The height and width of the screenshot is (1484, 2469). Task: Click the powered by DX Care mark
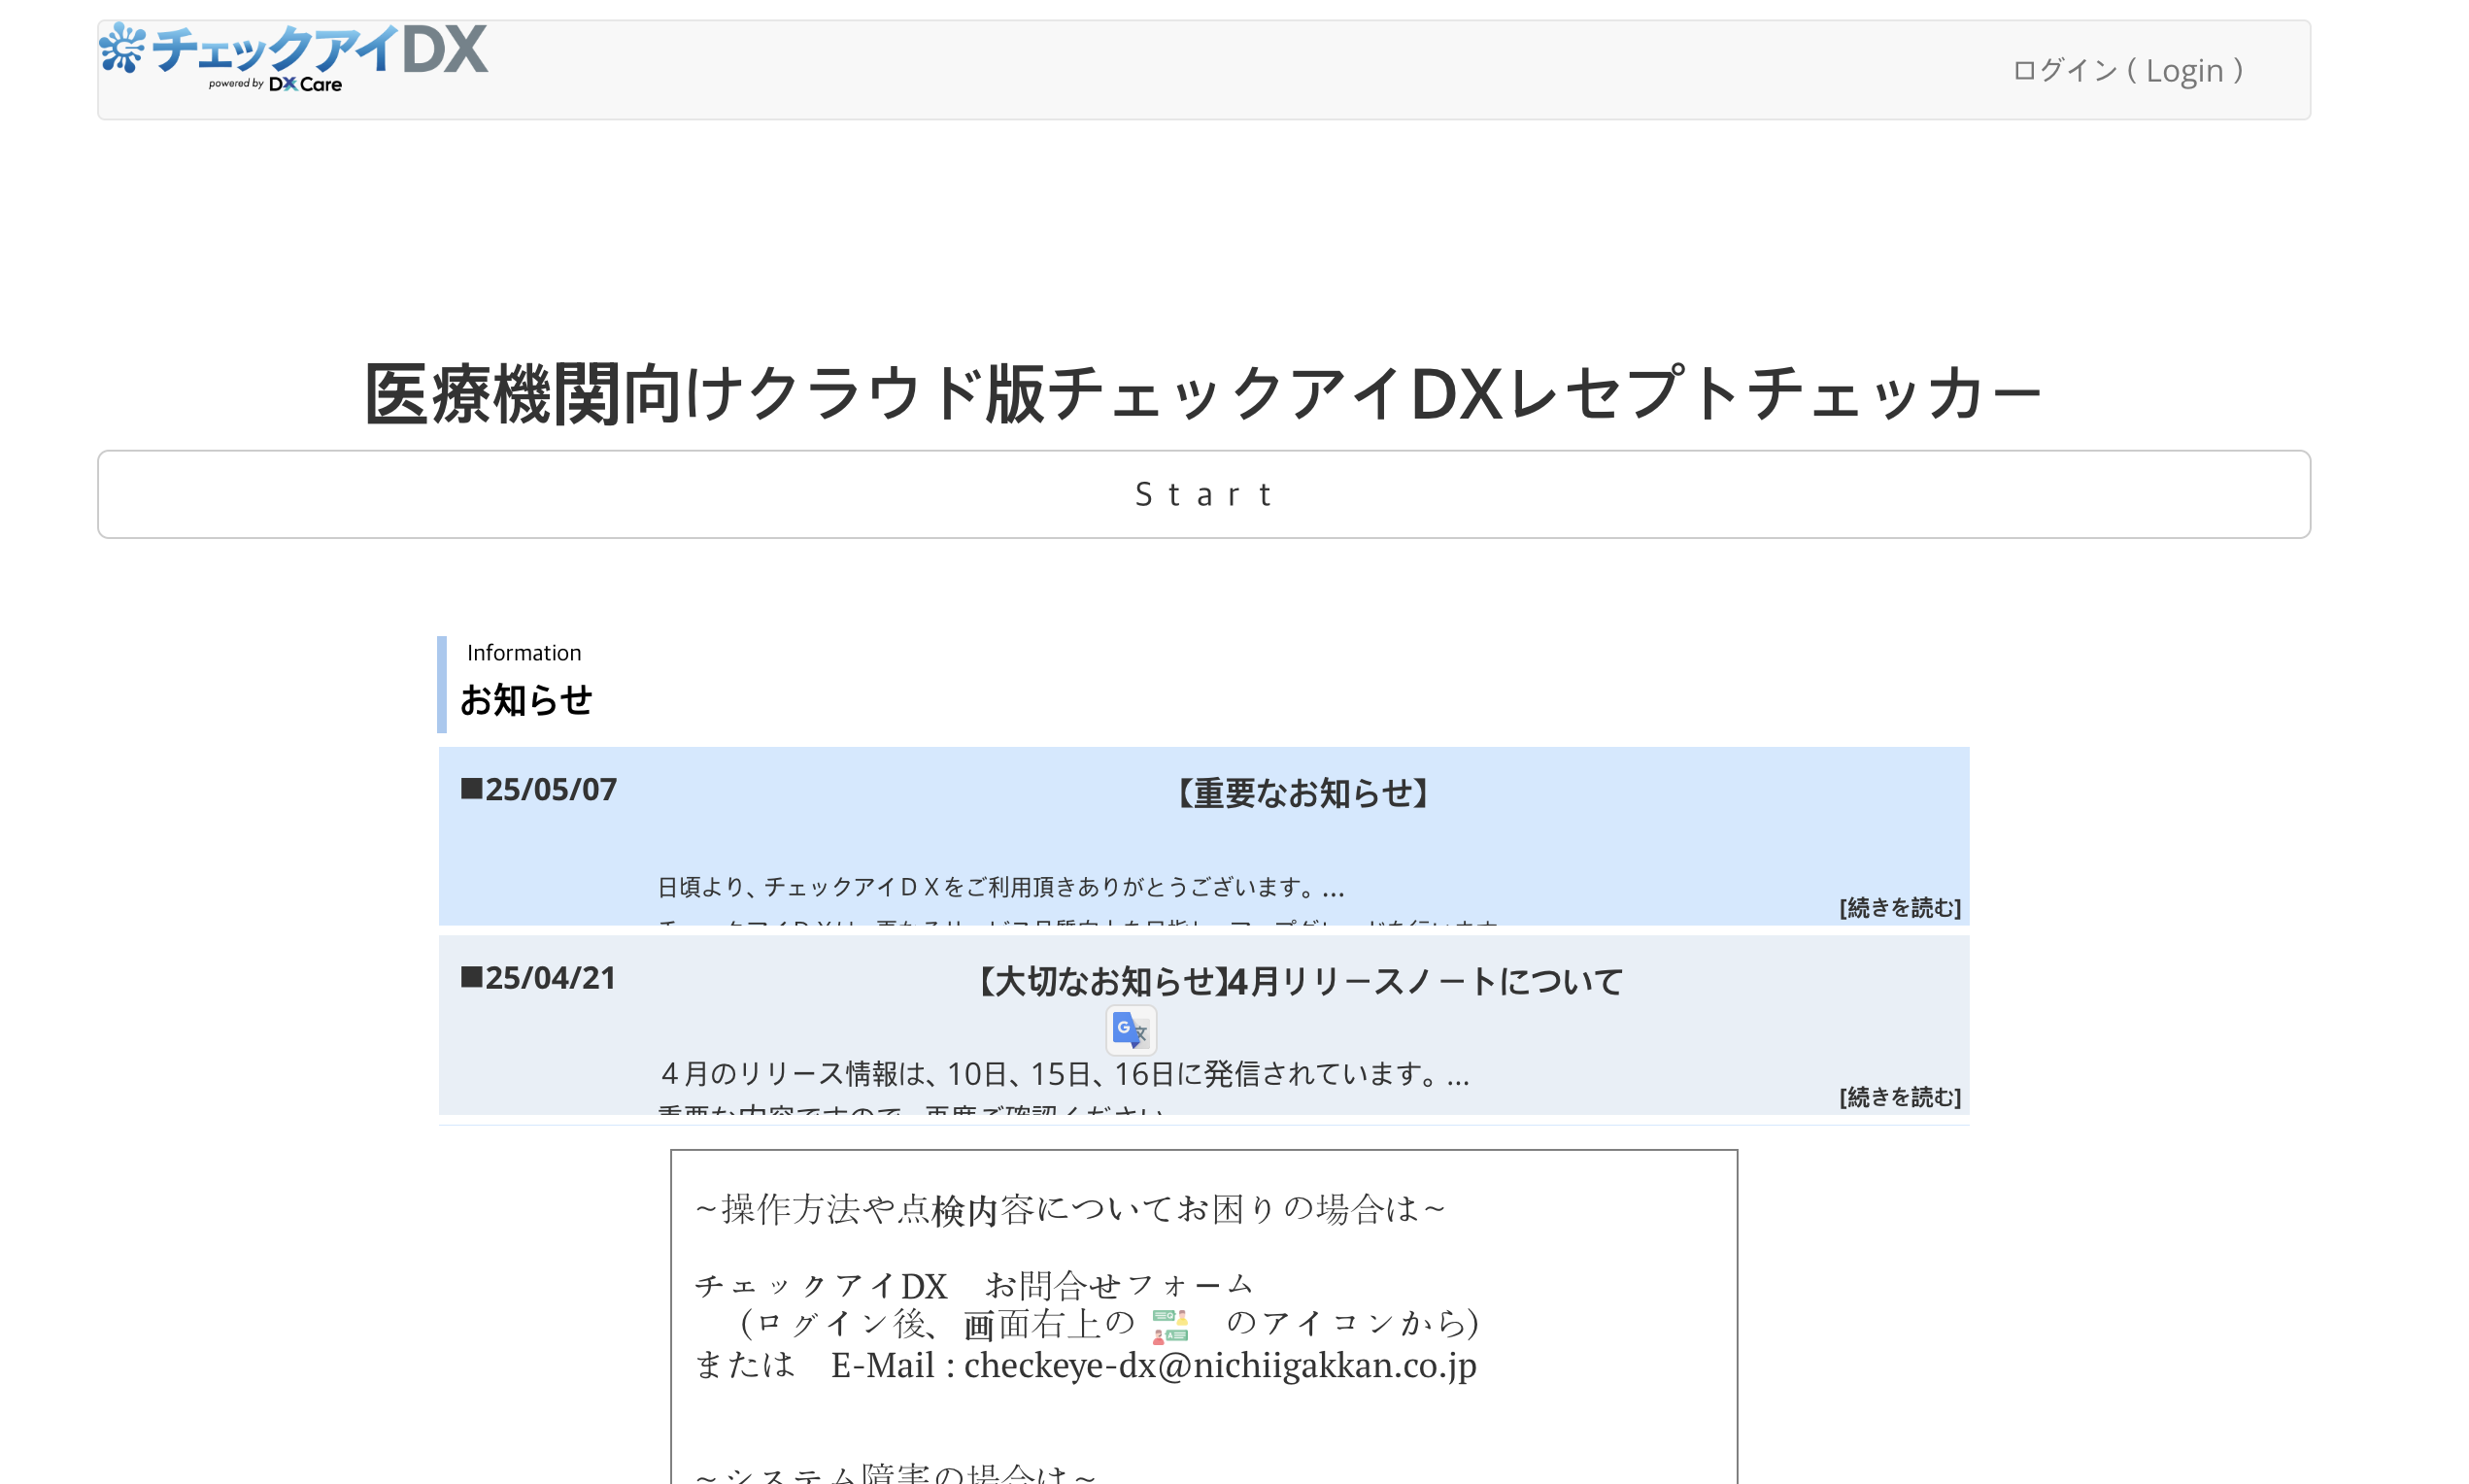(275, 84)
